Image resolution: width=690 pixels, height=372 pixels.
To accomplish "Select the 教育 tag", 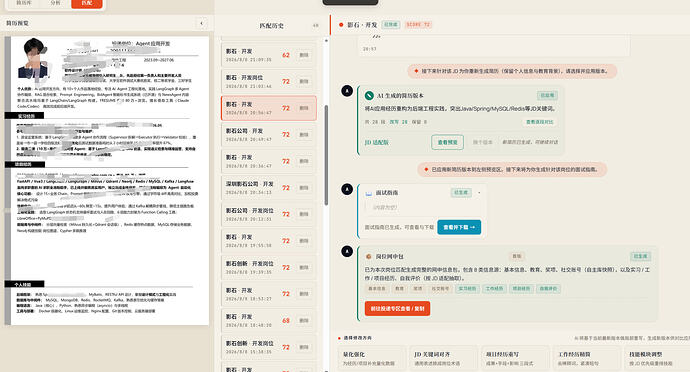I will (399, 289).
